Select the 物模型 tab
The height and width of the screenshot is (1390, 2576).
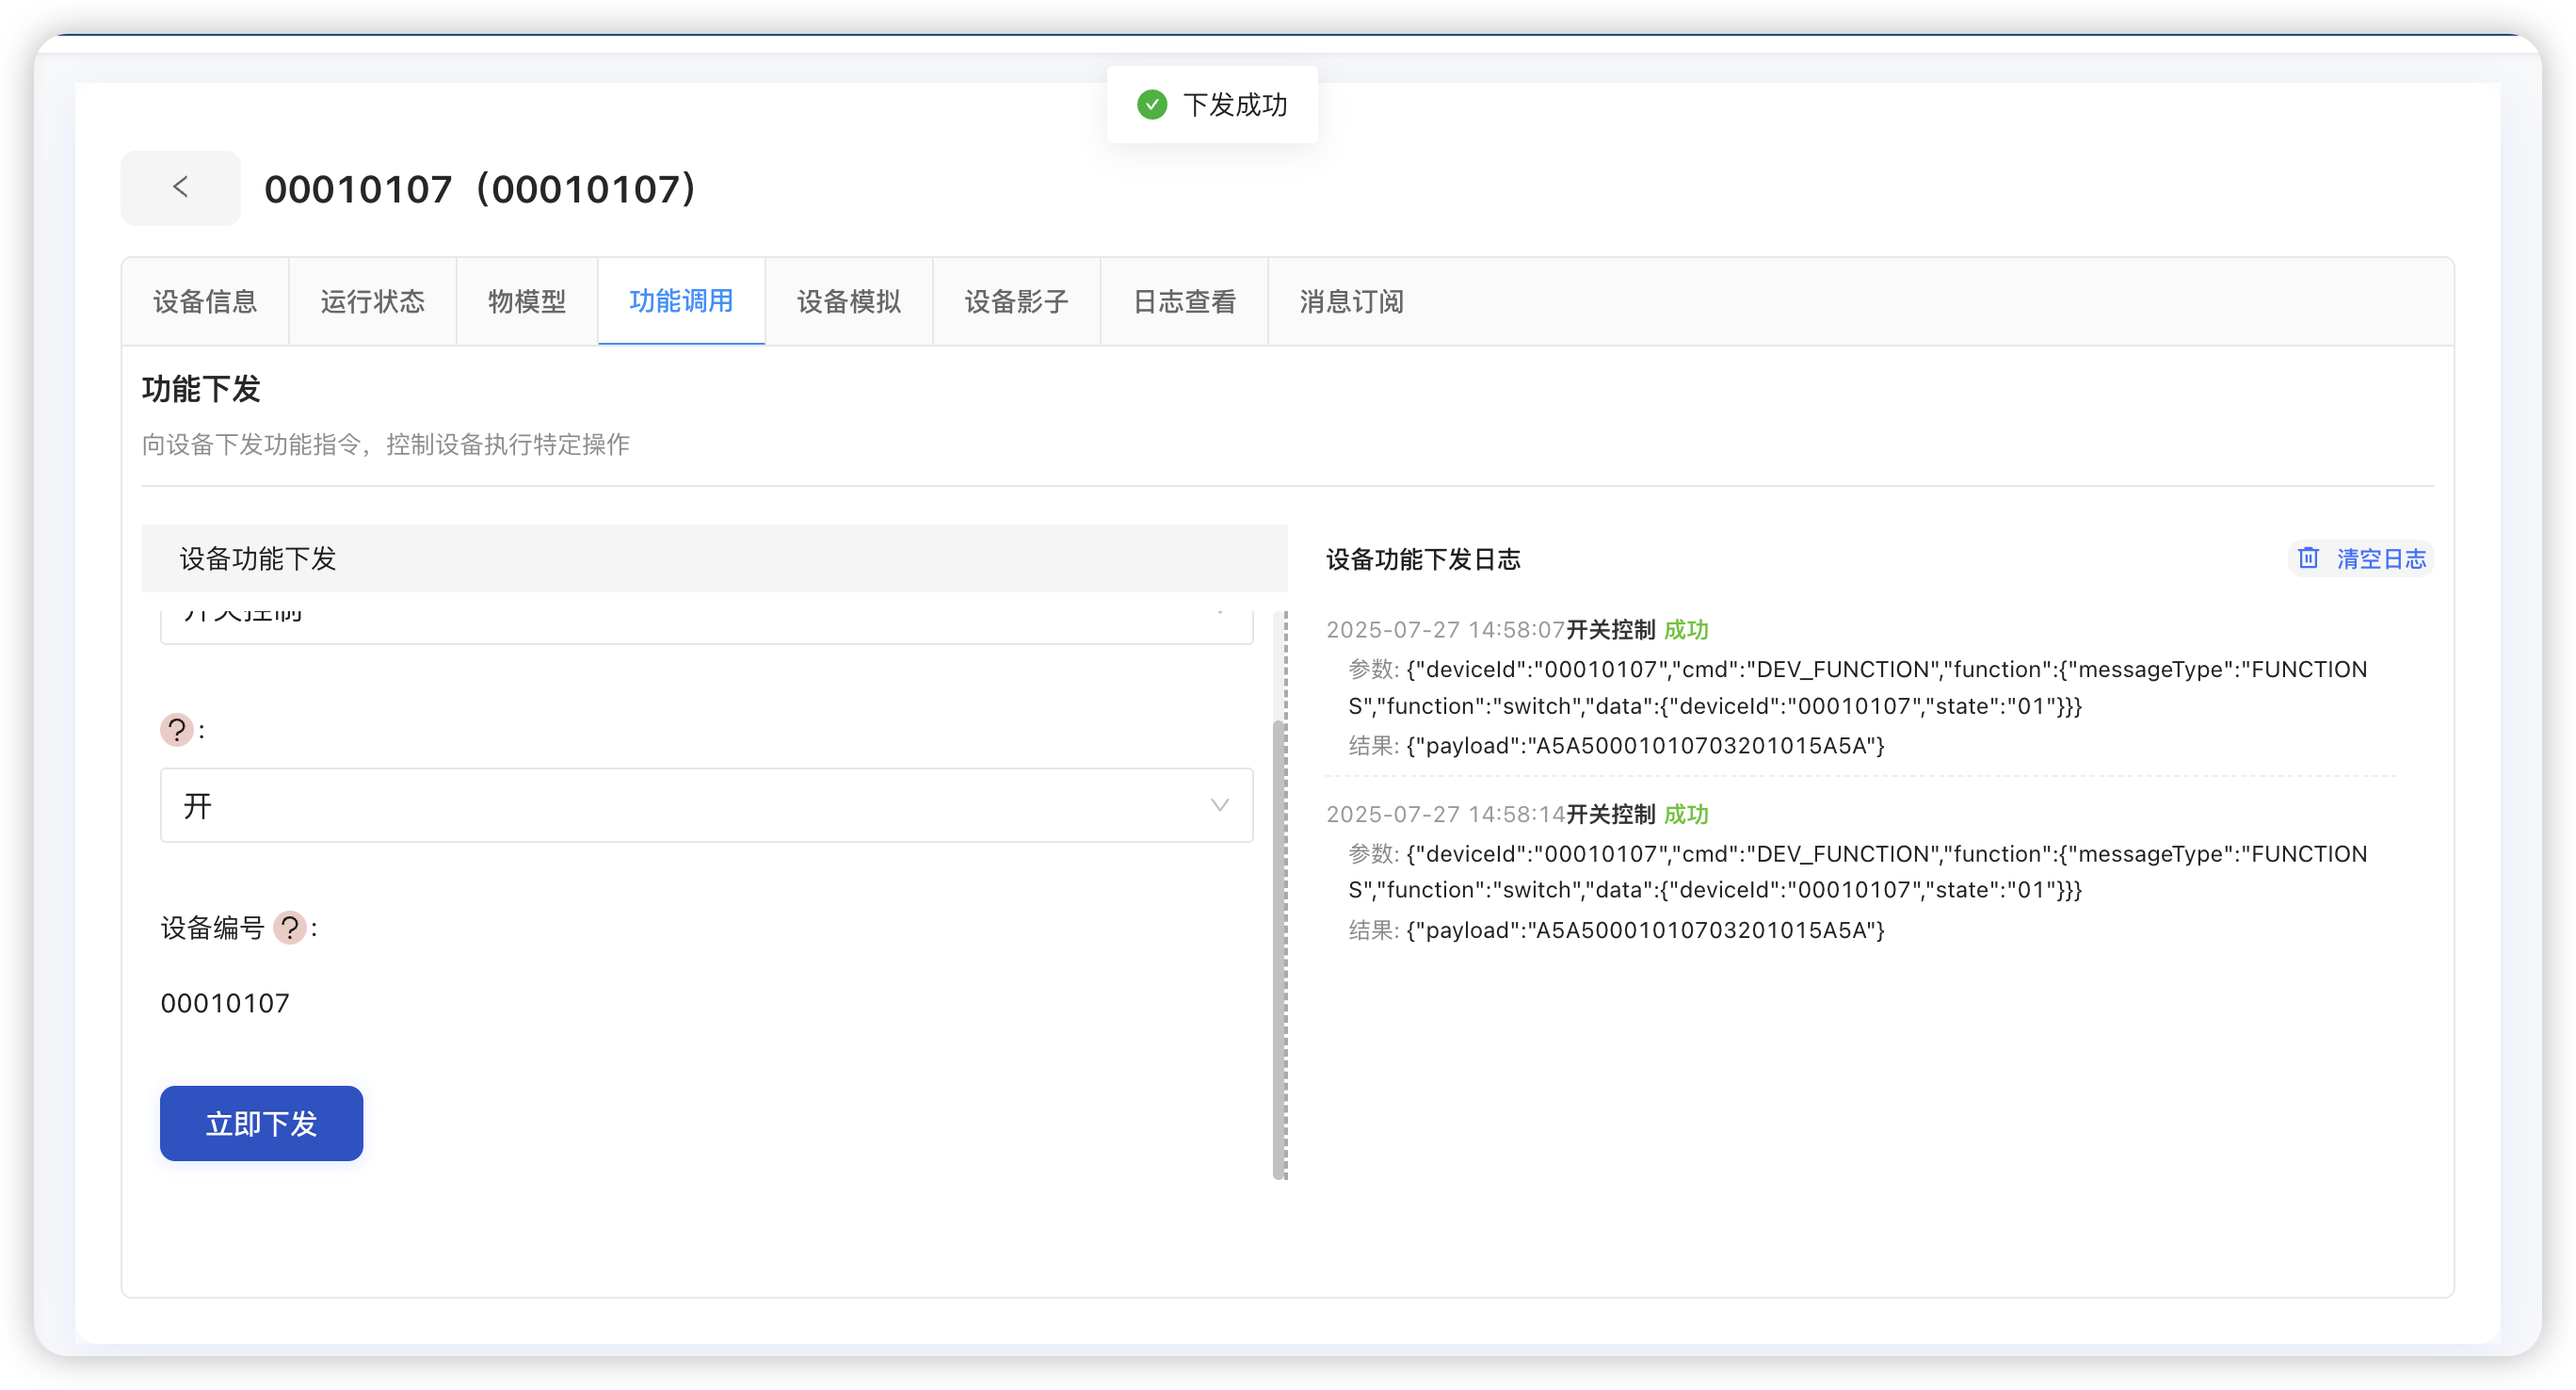527,301
